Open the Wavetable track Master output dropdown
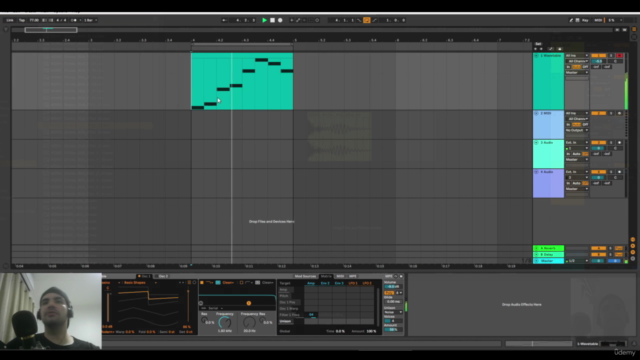This screenshot has width=640, height=360. click(577, 72)
